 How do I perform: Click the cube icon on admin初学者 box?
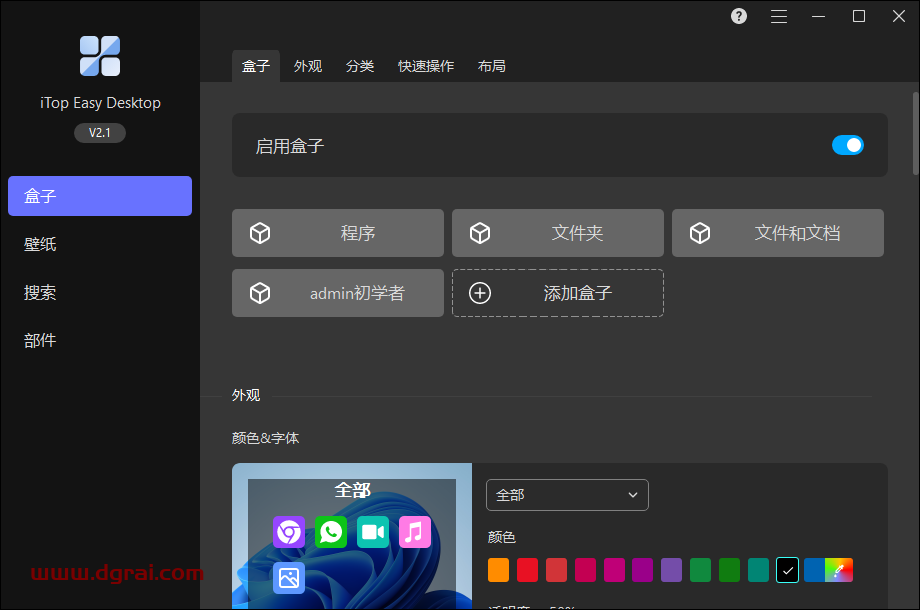(260, 293)
